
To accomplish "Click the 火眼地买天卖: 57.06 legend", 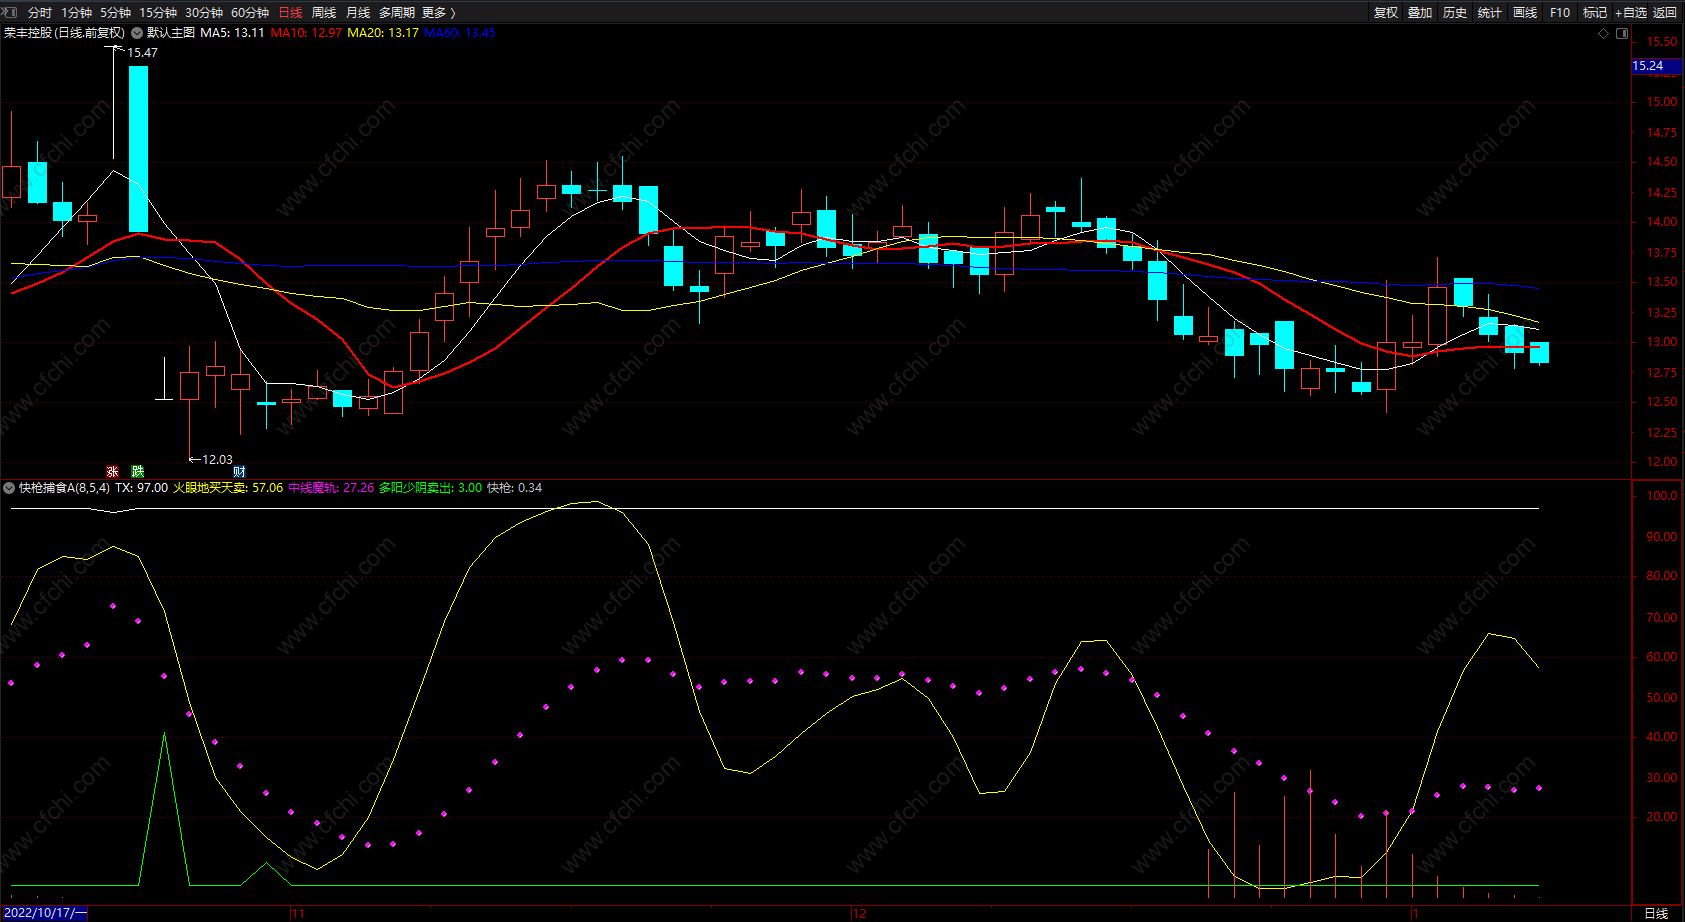I will pyautogui.click(x=228, y=488).
